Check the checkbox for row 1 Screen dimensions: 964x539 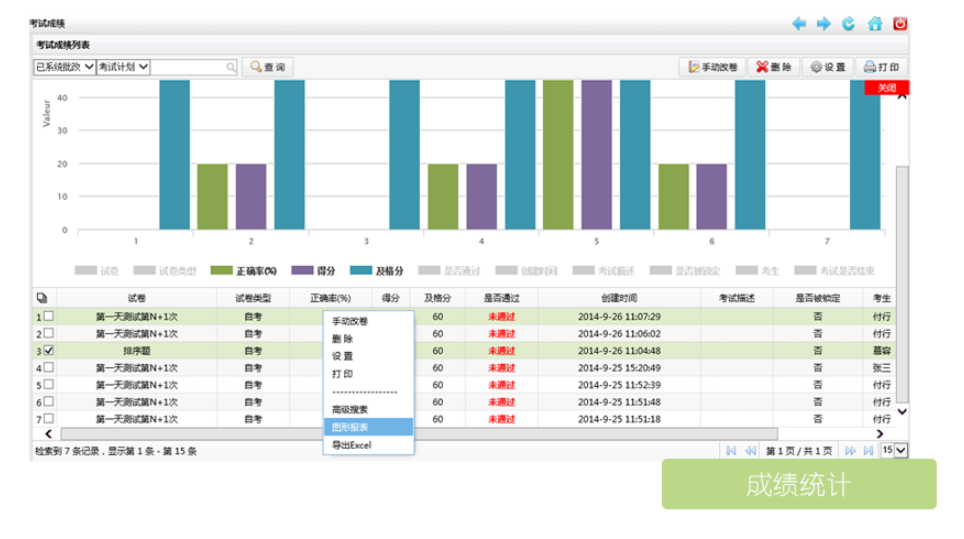[49, 317]
